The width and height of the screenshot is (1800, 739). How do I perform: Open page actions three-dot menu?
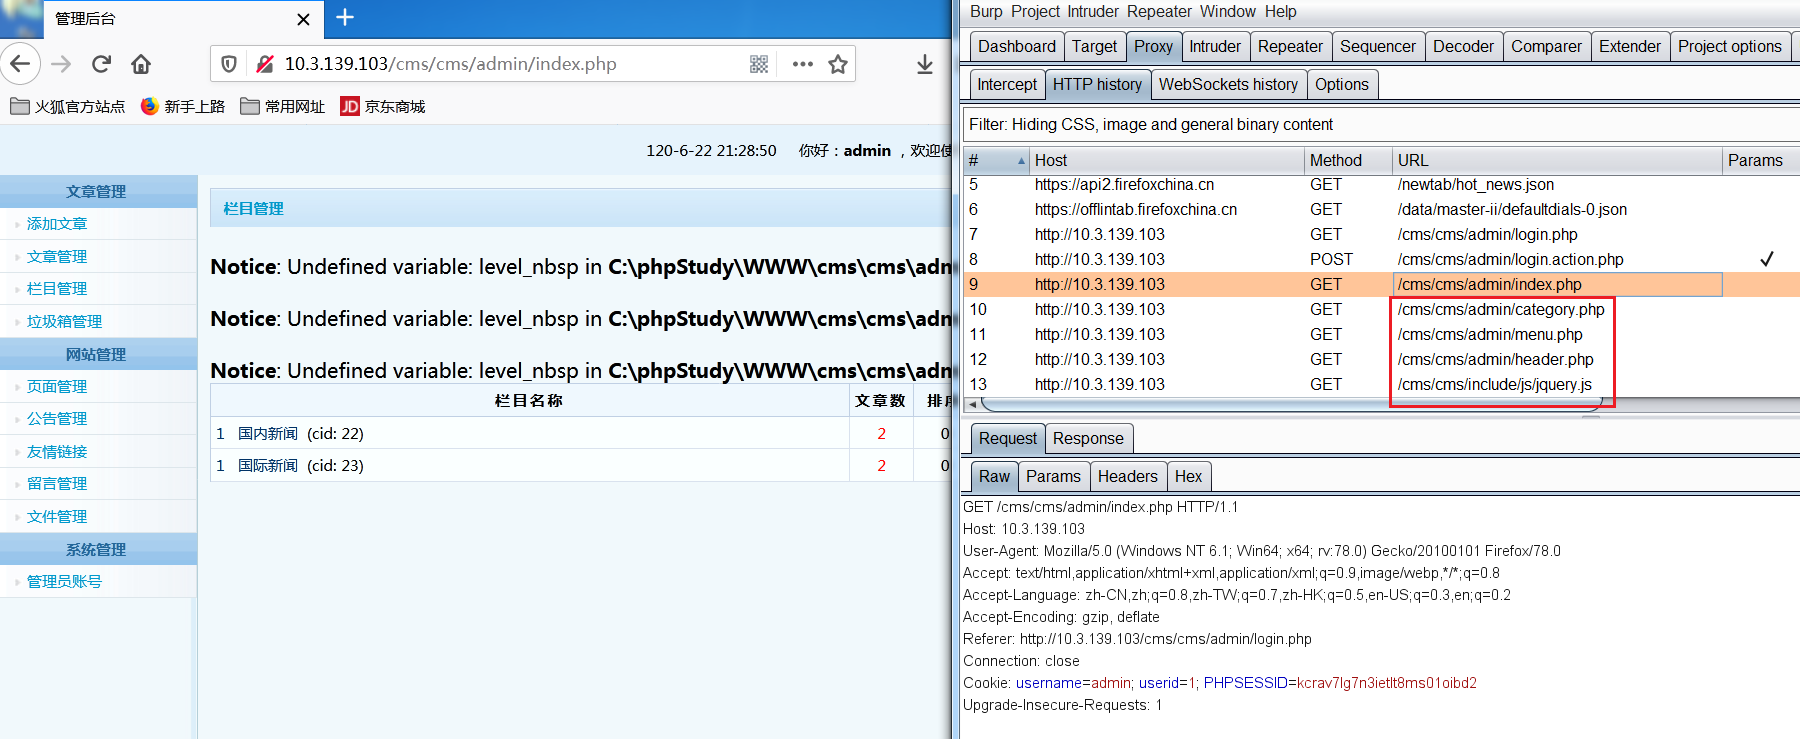[x=802, y=64]
